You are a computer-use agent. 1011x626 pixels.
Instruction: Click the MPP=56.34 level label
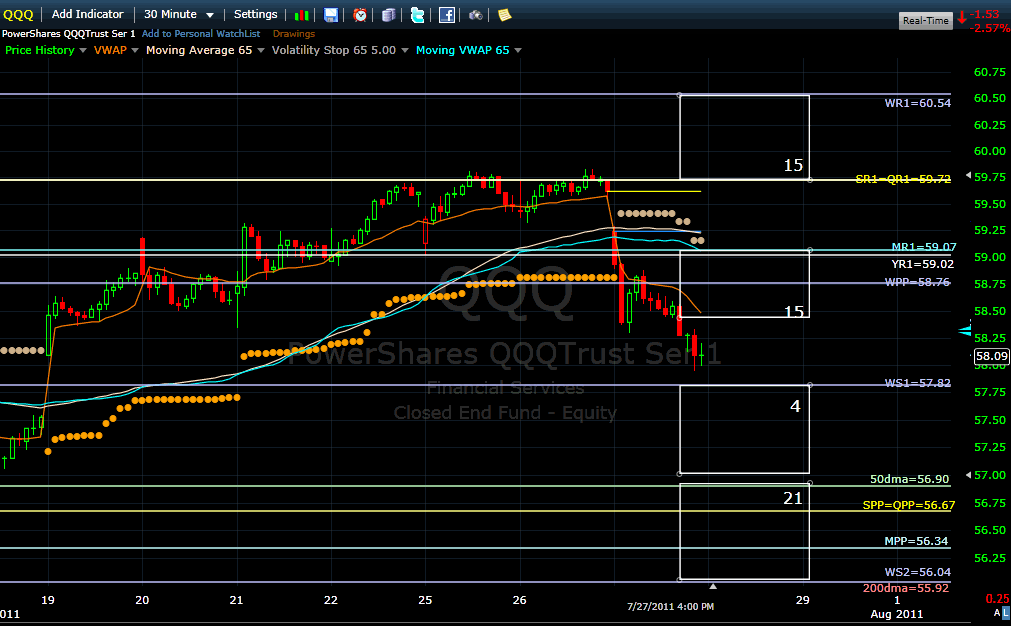click(x=916, y=541)
